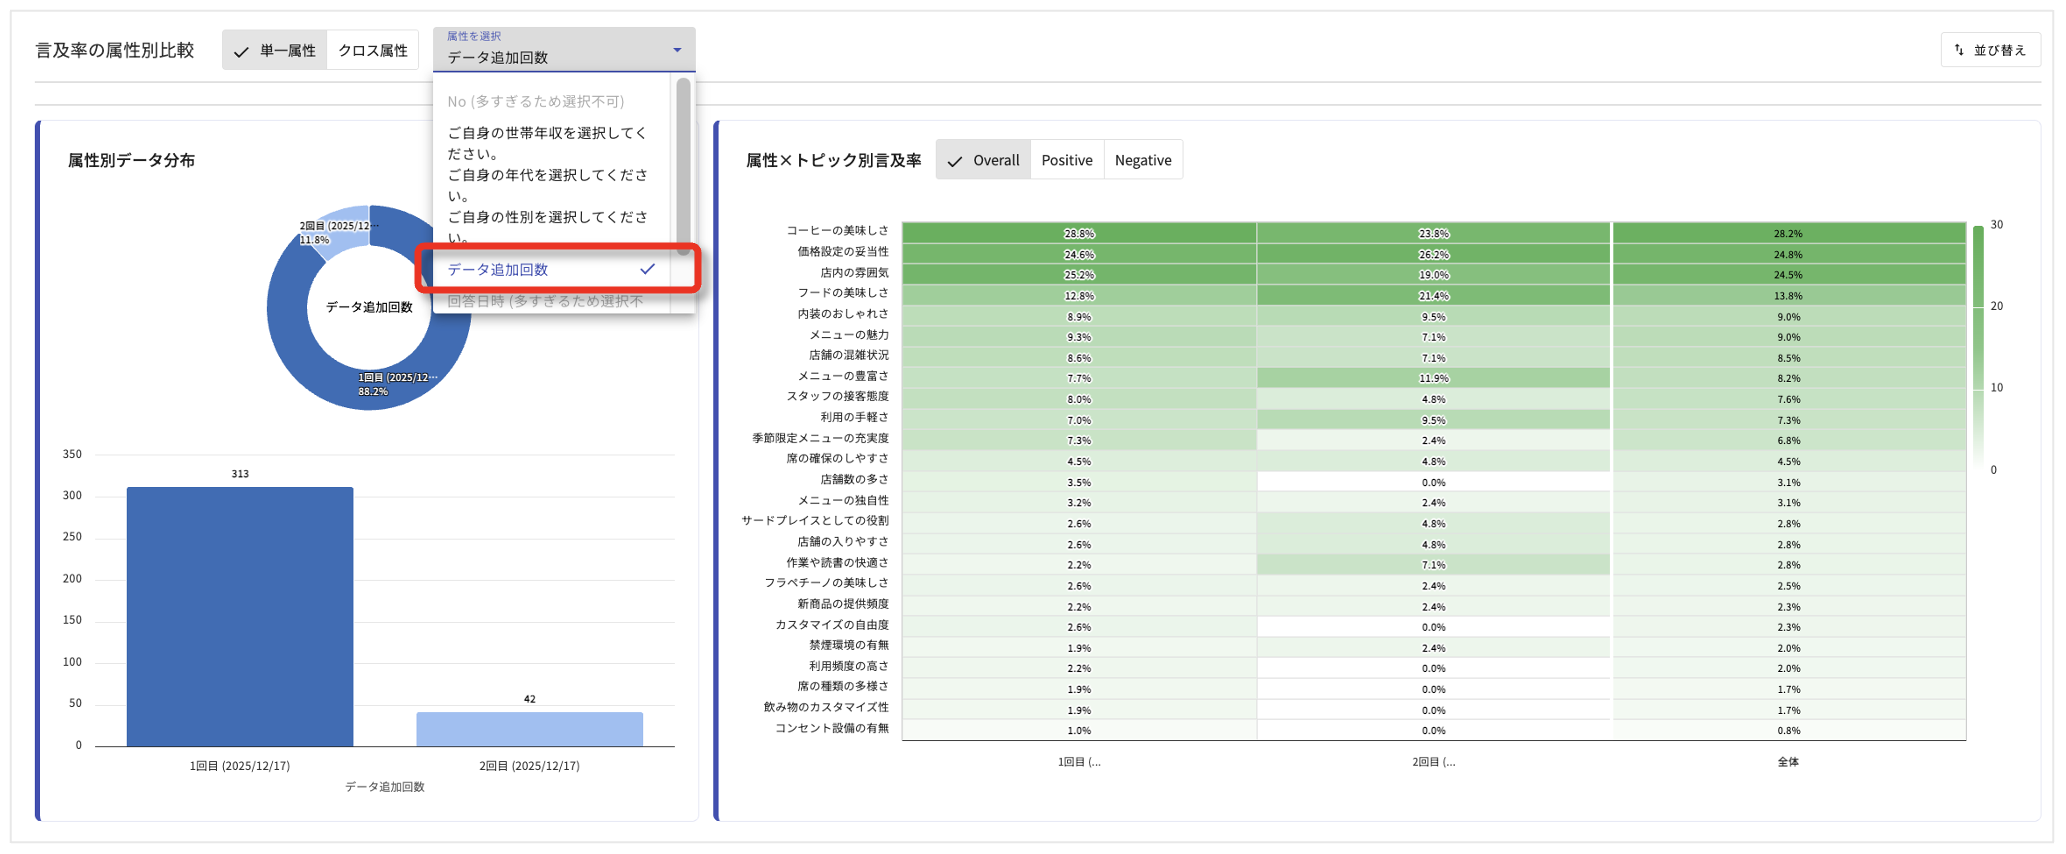Click the green heatmap color scale bar
Image resolution: width=2066 pixels, height=854 pixels.
[x=1978, y=345]
